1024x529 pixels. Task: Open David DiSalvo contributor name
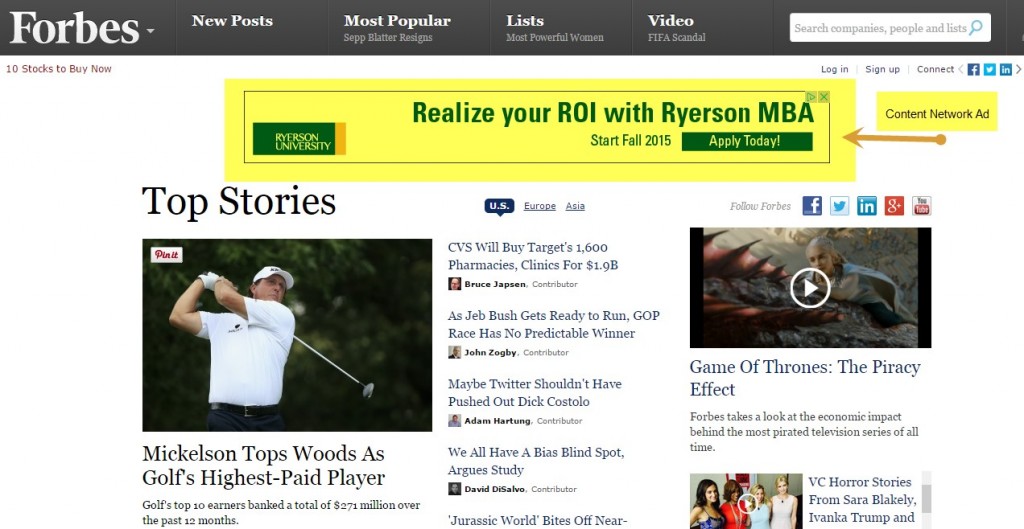(494, 489)
